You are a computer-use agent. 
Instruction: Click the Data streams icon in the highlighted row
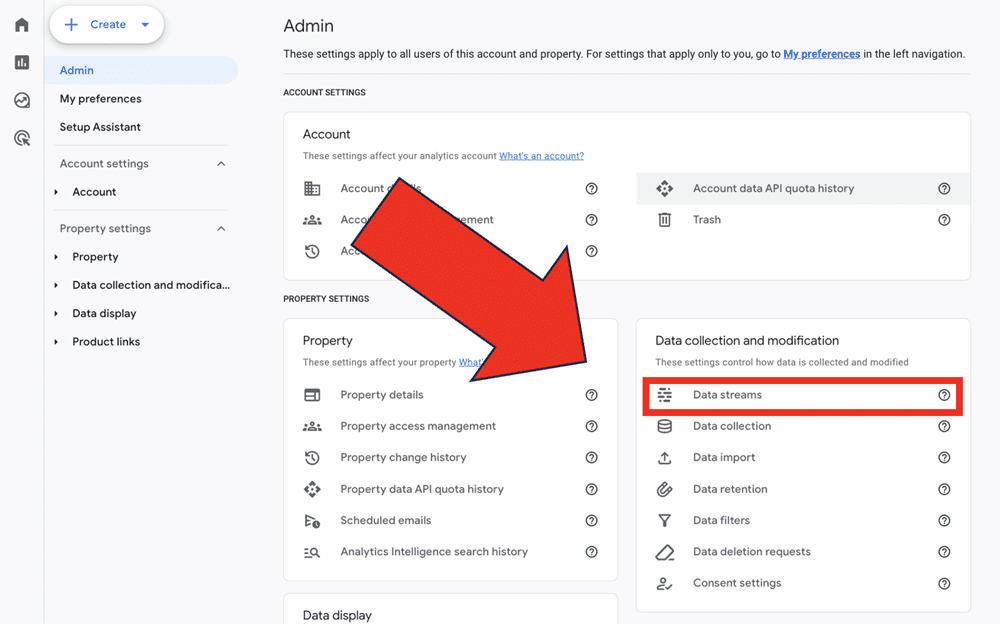pos(665,395)
